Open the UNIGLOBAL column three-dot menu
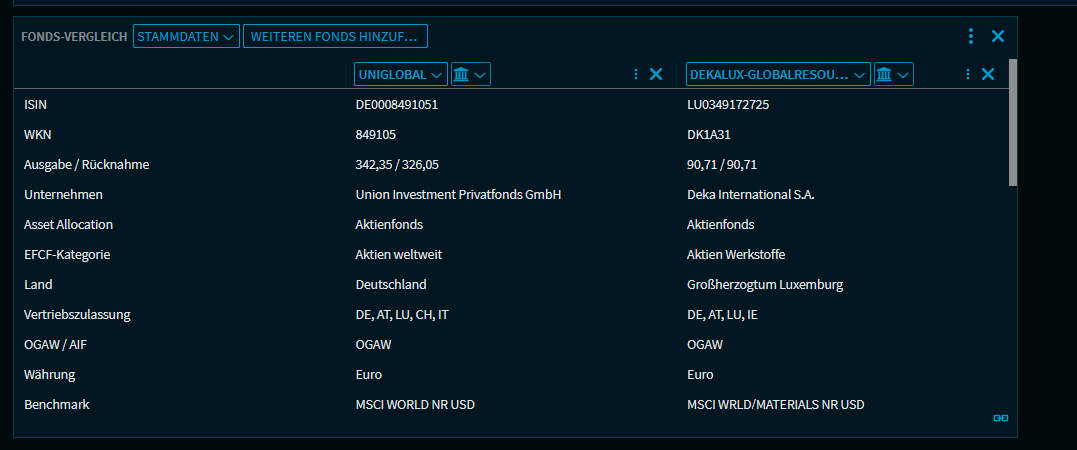The image size is (1077, 450). click(636, 74)
